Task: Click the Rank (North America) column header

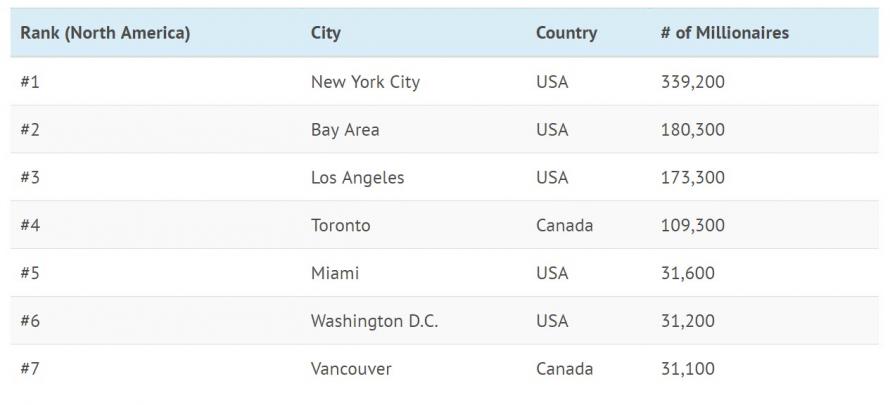Action: tap(105, 33)
